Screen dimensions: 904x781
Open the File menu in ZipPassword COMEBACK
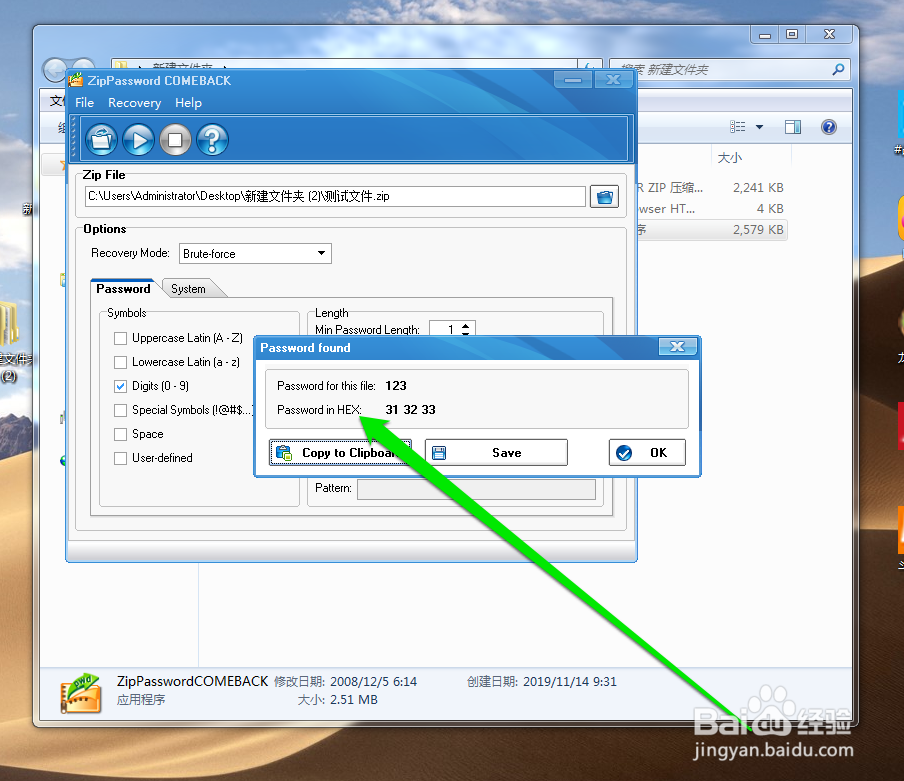(84, 103)
